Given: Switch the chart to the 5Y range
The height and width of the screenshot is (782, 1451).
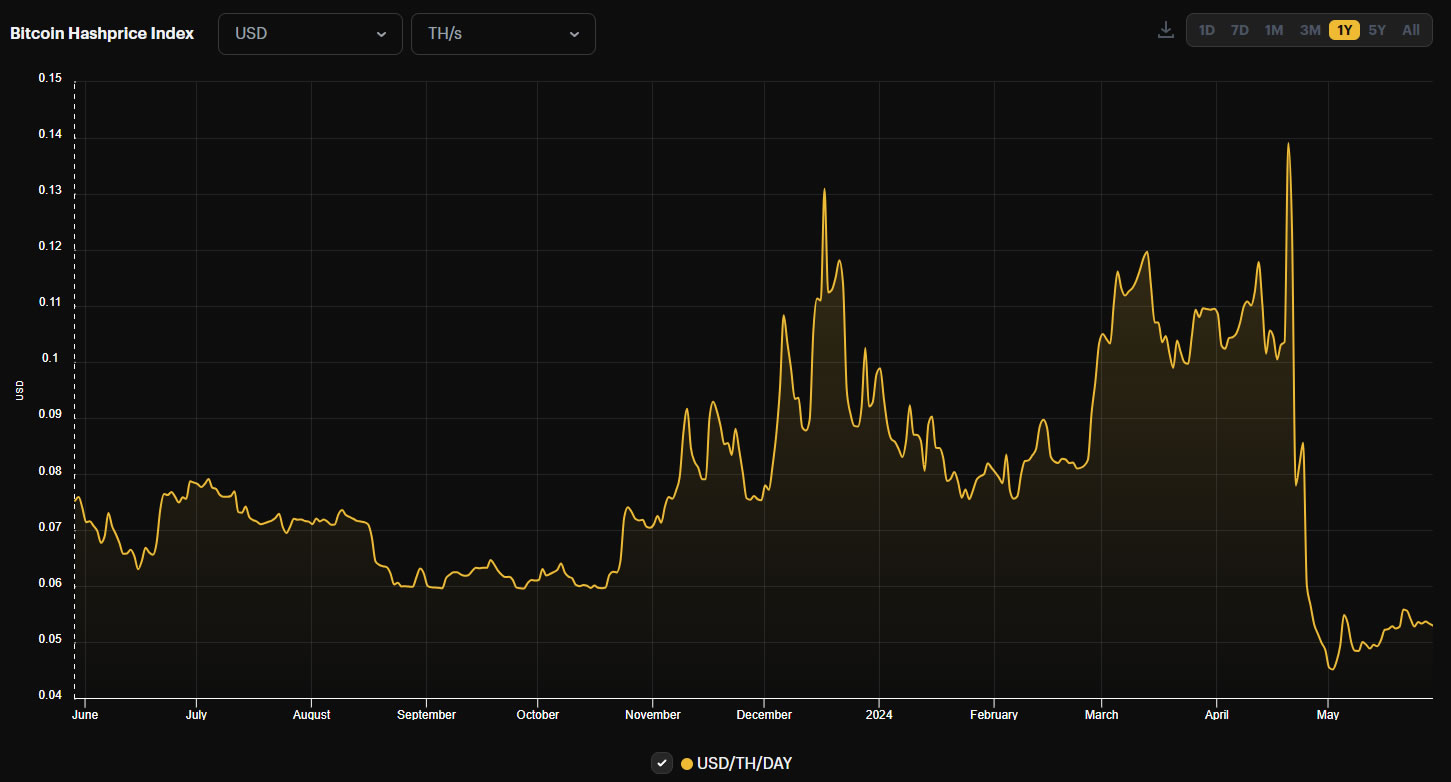Looking at the screenshot, I should 1377,30.
